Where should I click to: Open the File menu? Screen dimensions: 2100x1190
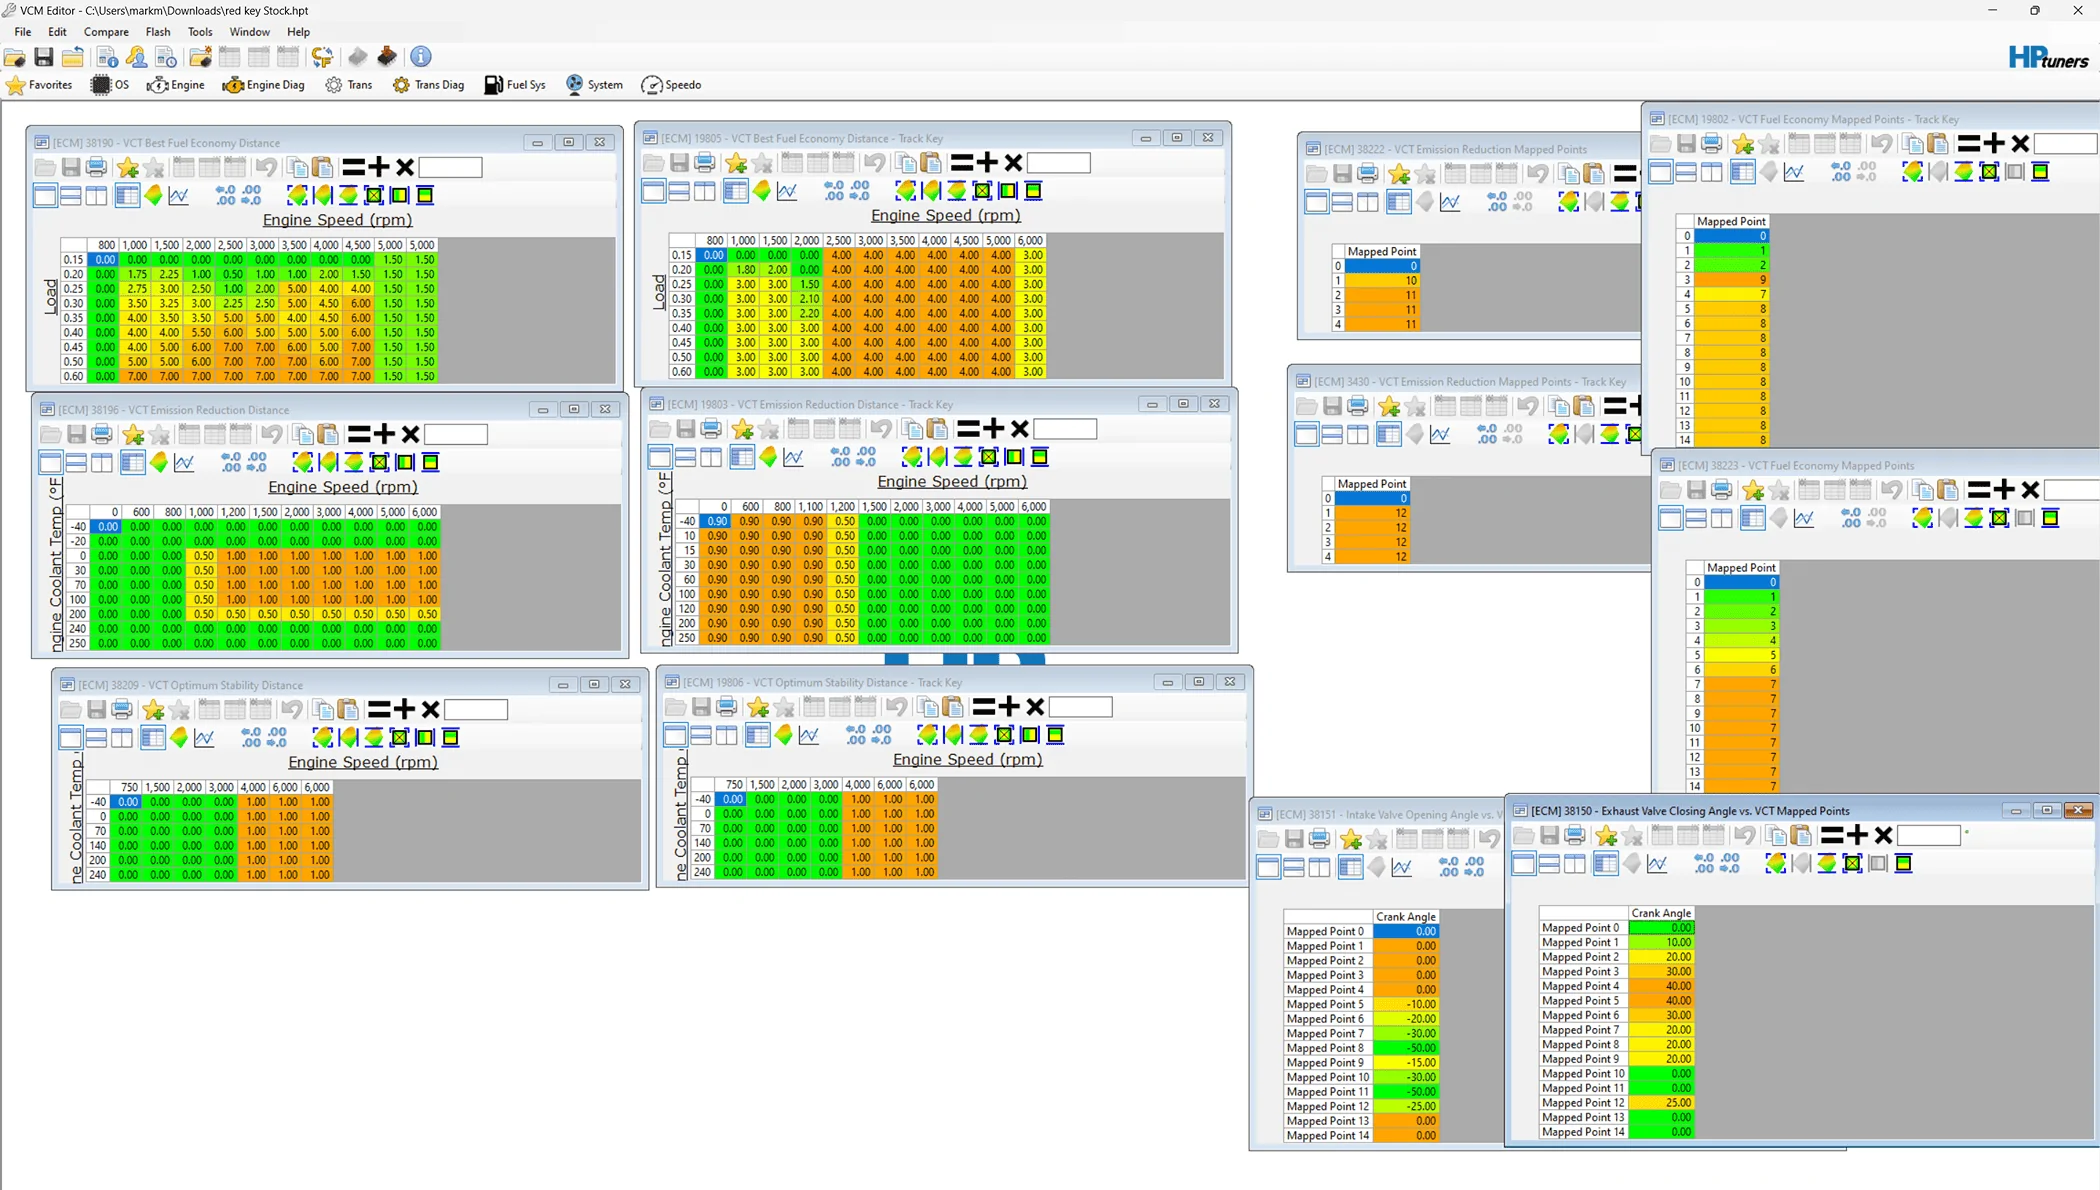(22, 32)
